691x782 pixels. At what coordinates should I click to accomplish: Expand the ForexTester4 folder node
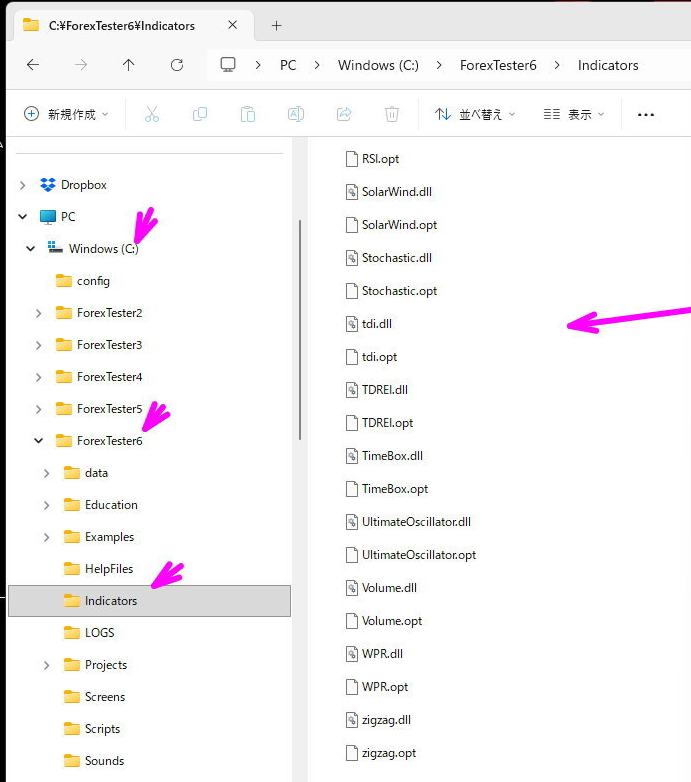38,377
